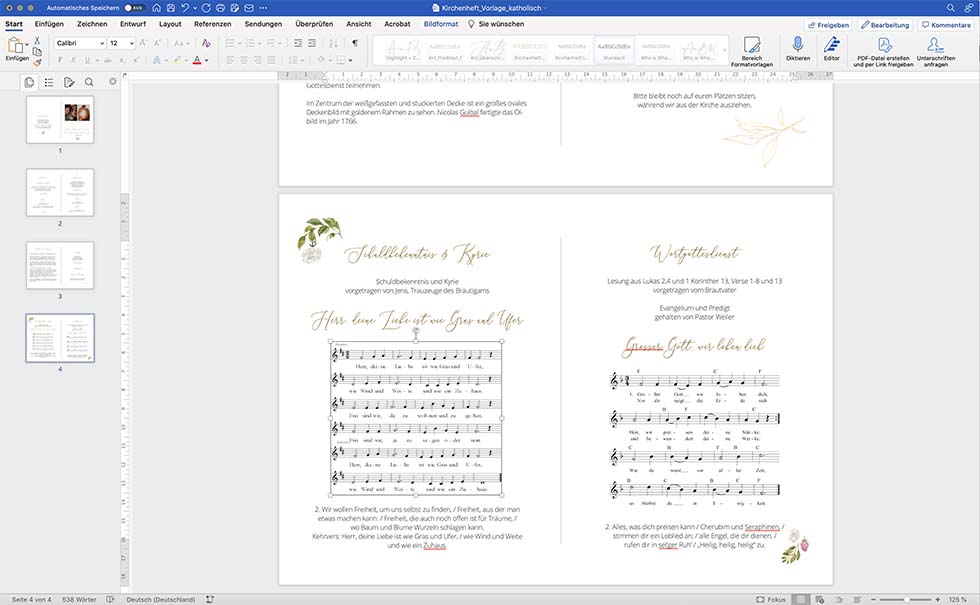This screenshot has height=605, width=980.
Task: Open the Editor tool
Action: (832, 49)
